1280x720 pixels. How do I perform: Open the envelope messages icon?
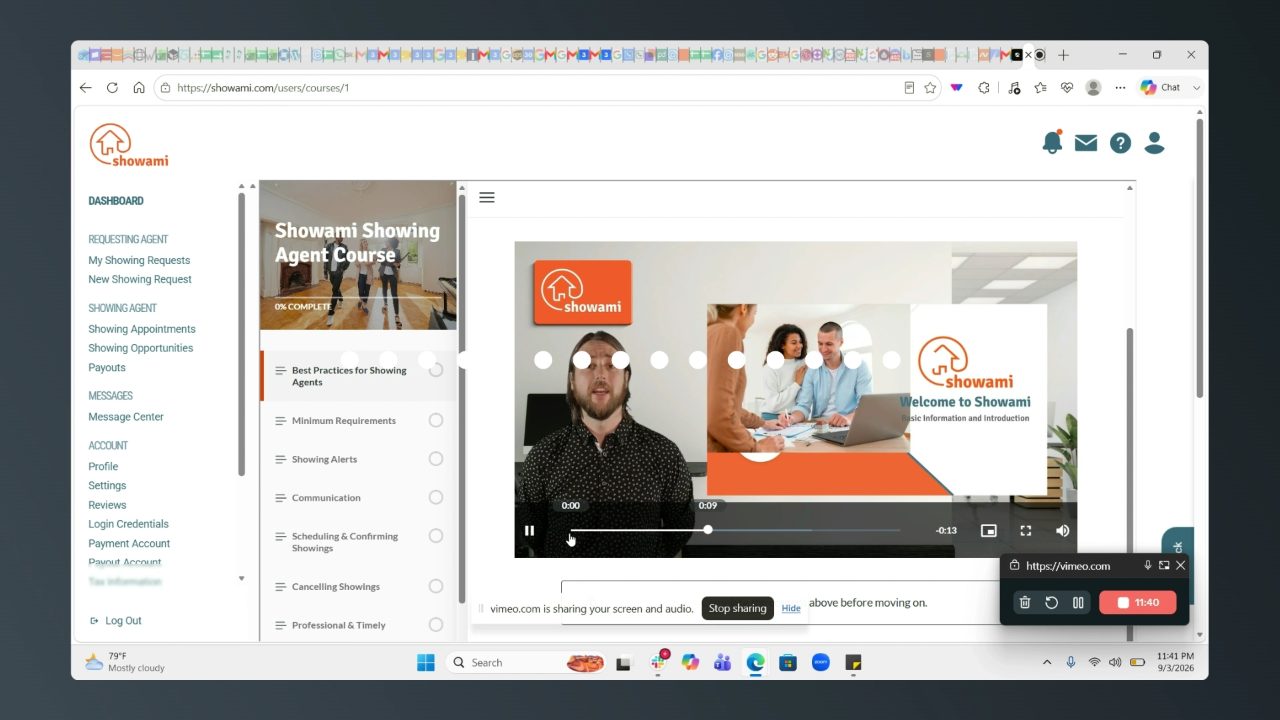(x=1086, y=143)
